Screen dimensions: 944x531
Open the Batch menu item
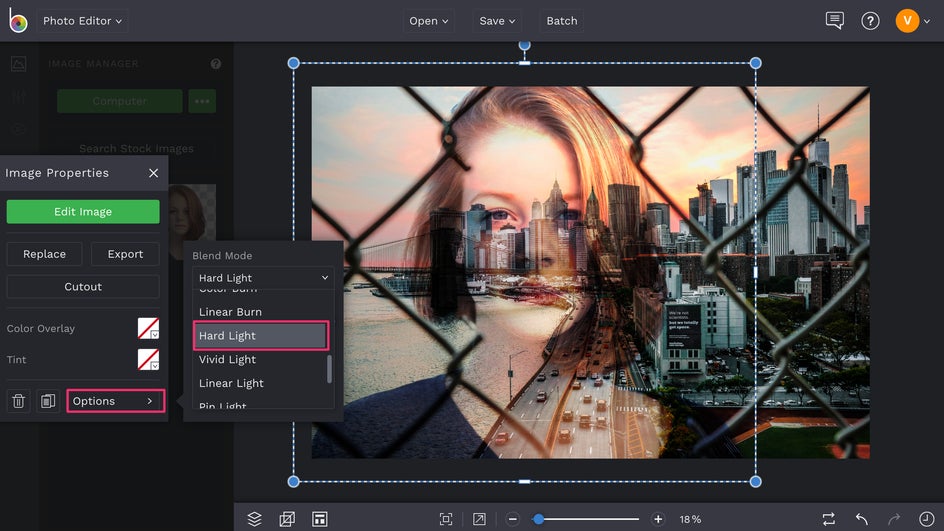pyautogui.click(x=562, y=21)
